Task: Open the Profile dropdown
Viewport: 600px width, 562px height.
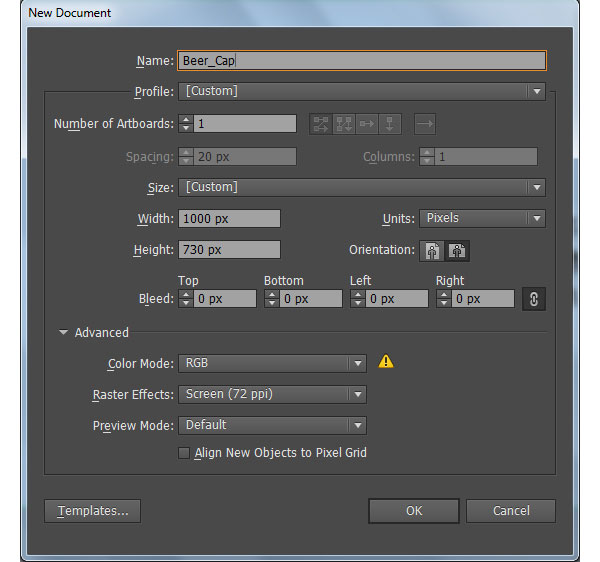Action: point(362,91)
